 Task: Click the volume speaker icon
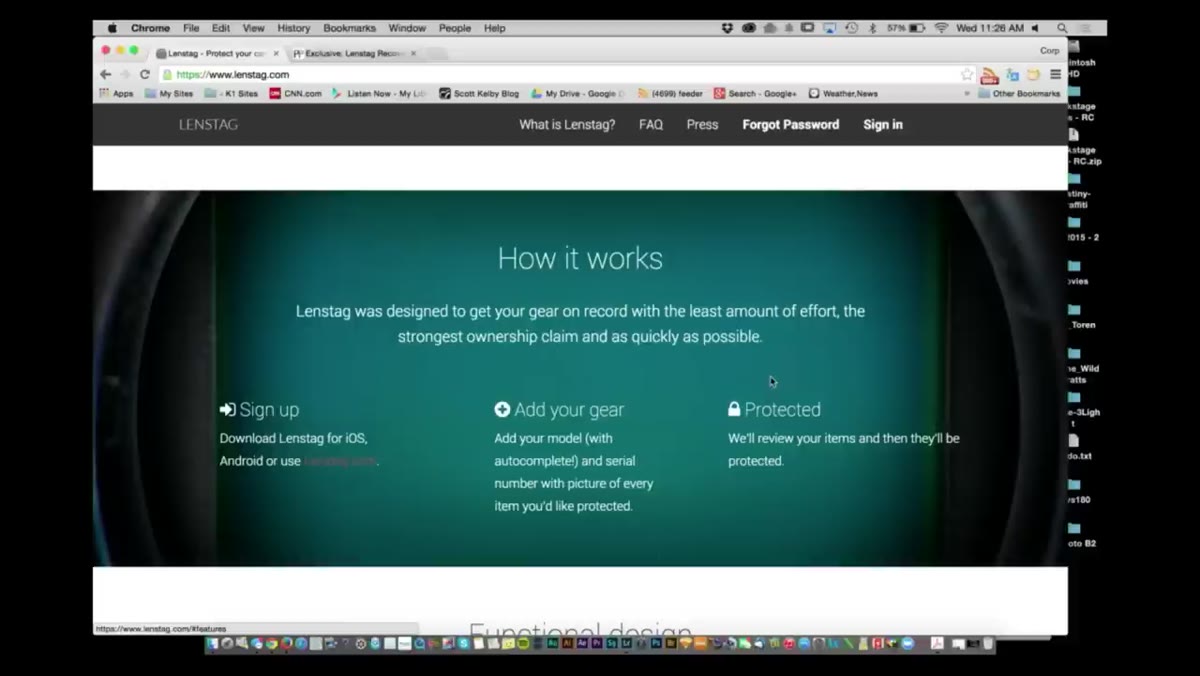click(x=1035, y=28)
